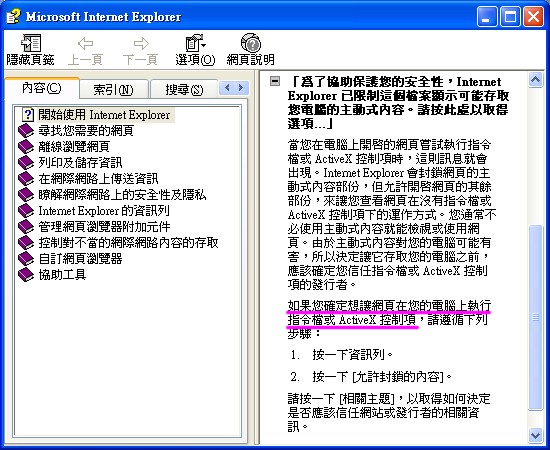Click the book icon beside 自訂網頁瀏覽器
The width and height of the screenshot is (550, 450).
[26, 259]
